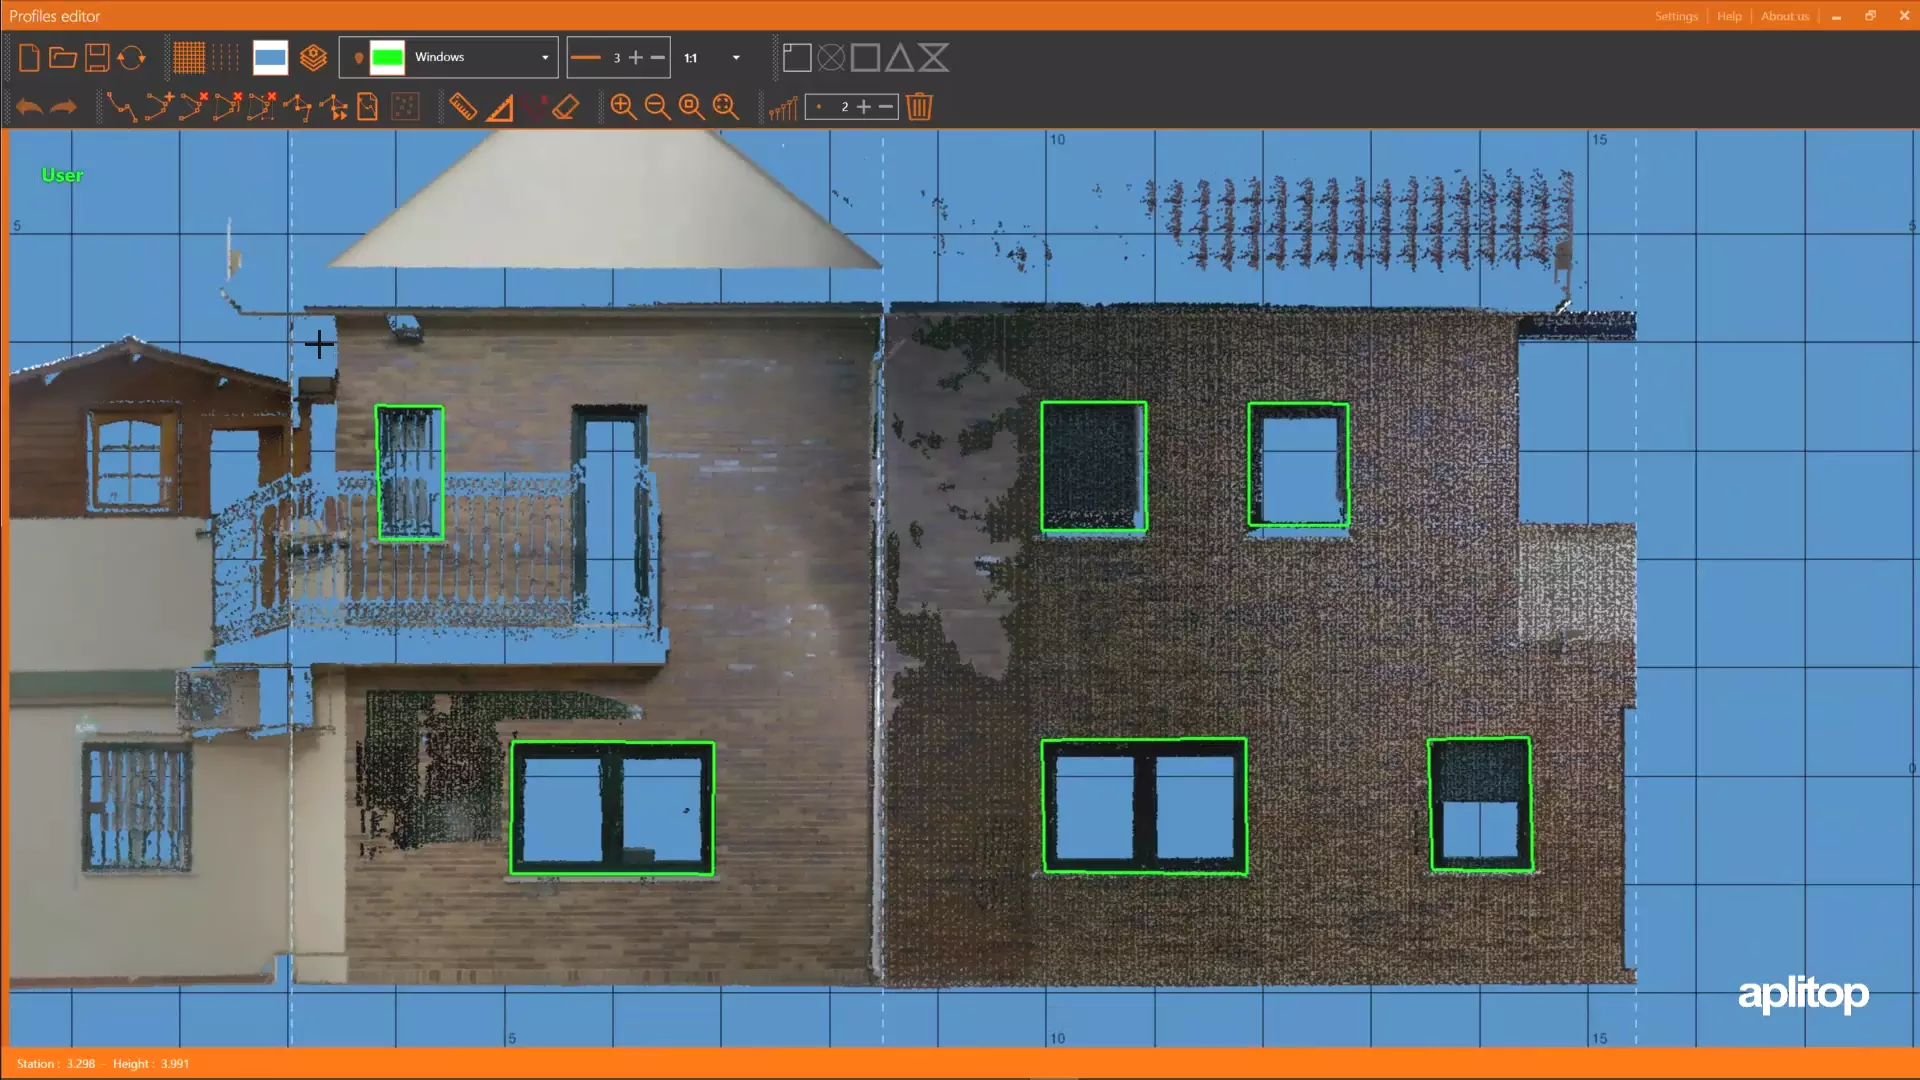The image size is (1920, 1080).
Task: Activate the eraser tool
Action: point(566,107)
